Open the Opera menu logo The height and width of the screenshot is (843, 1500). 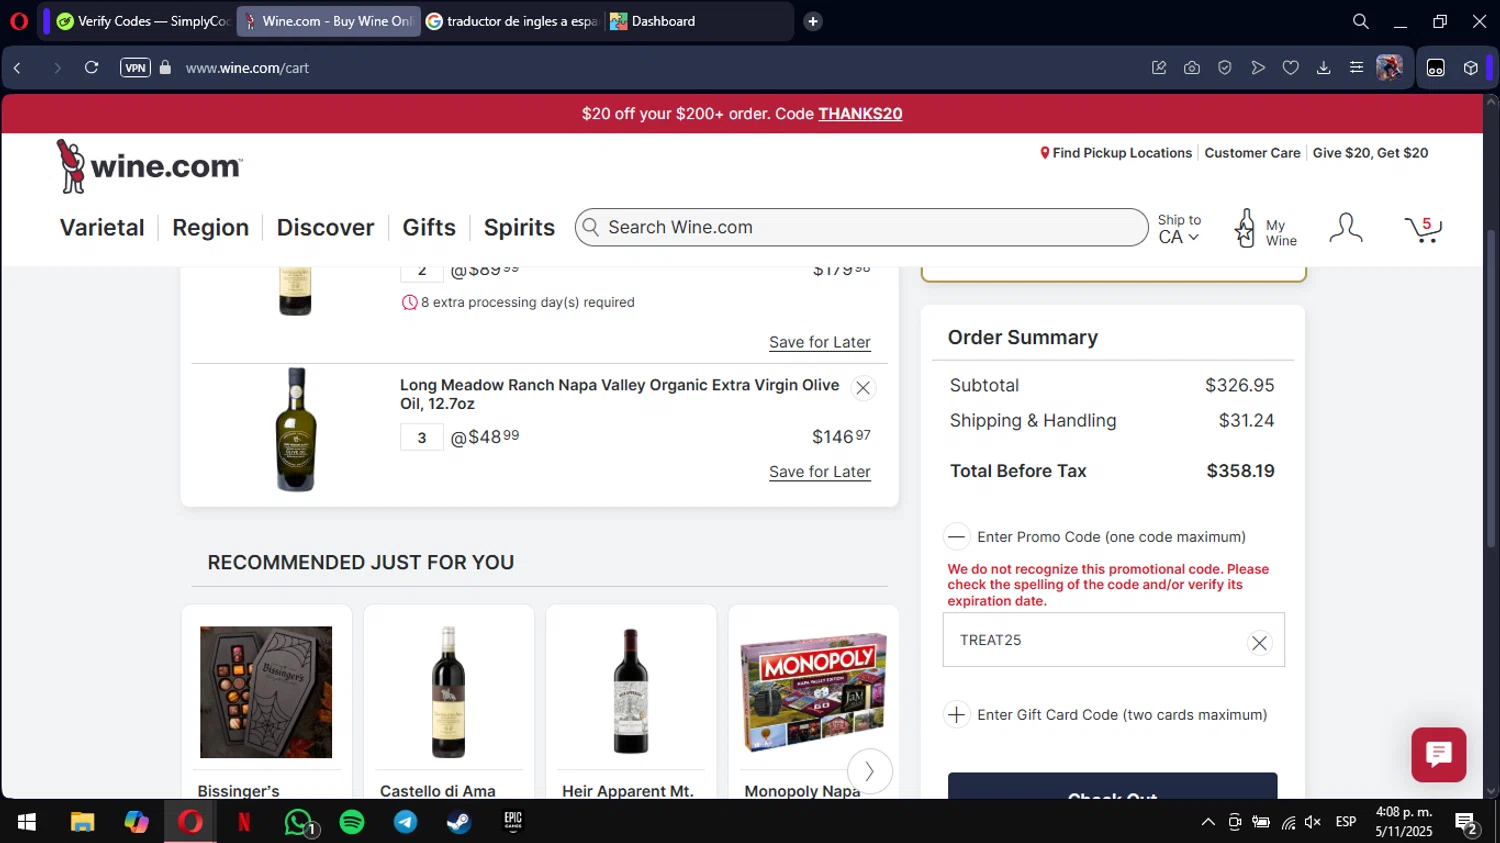tap(18, 21)
